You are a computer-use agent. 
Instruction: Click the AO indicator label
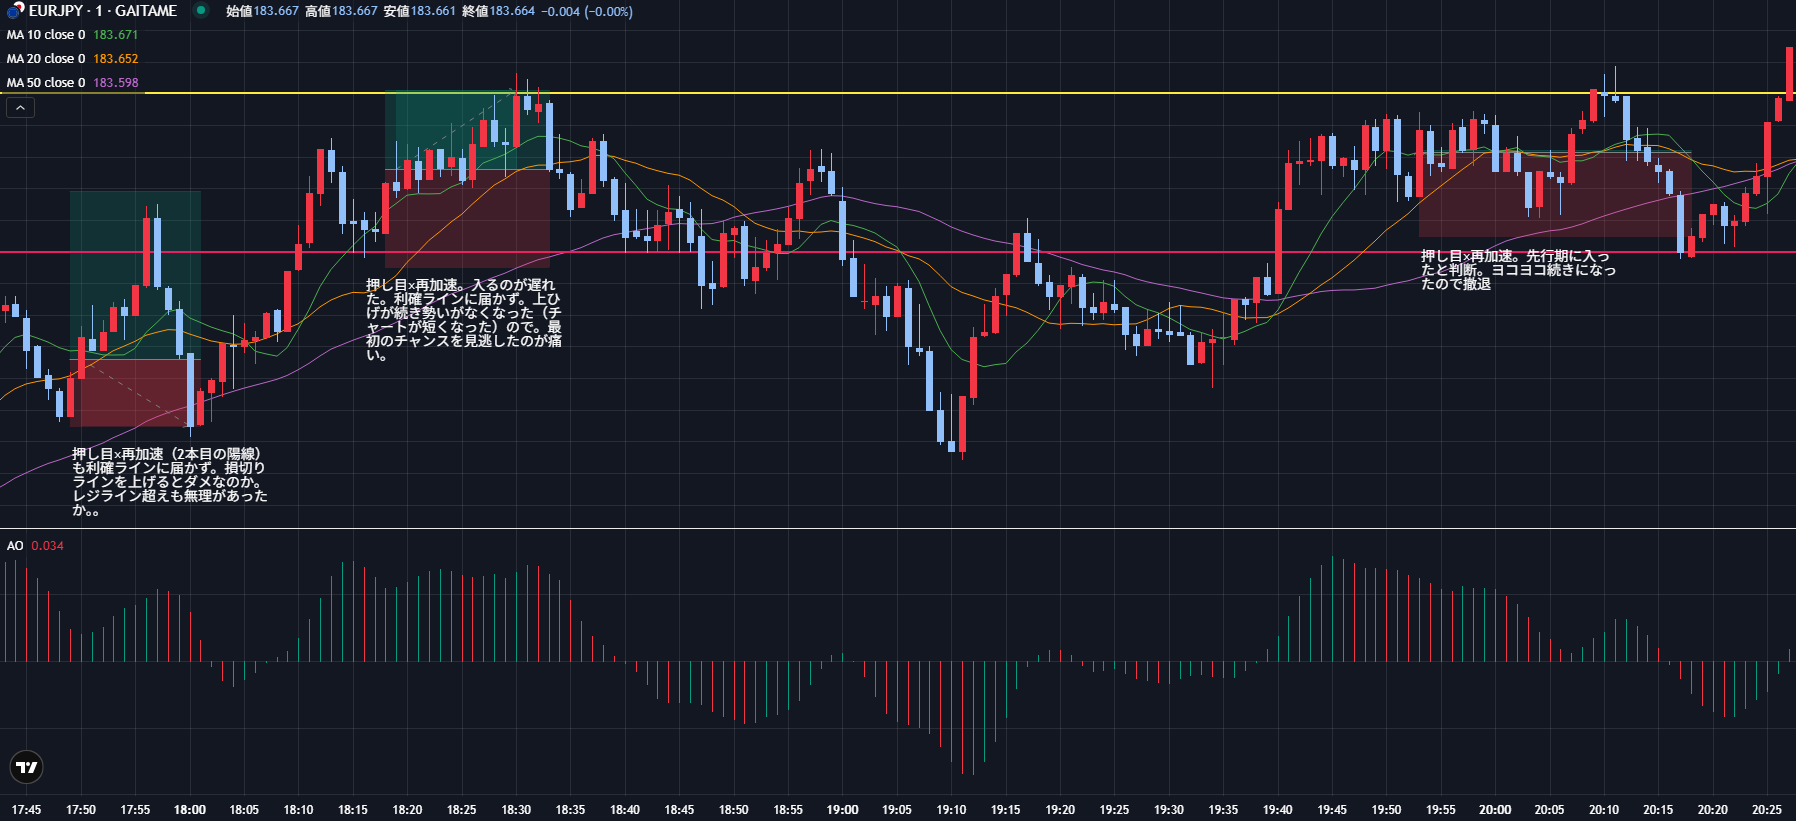tap(15, 546)
